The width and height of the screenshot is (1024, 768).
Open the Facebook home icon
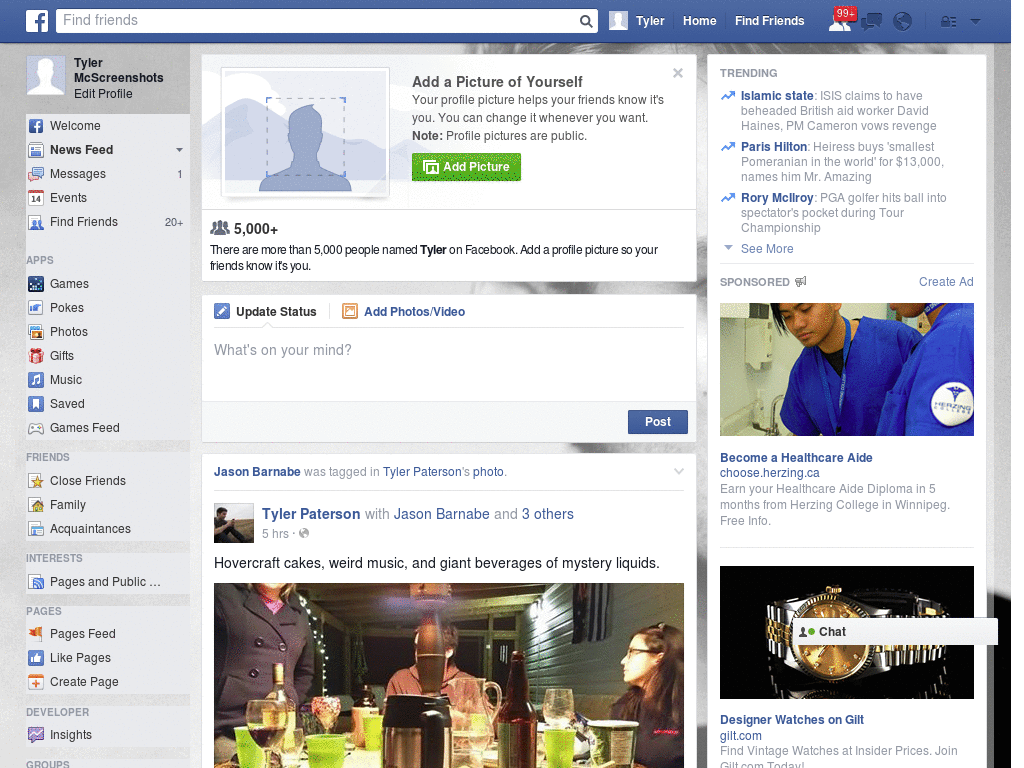tap(36, 20)
